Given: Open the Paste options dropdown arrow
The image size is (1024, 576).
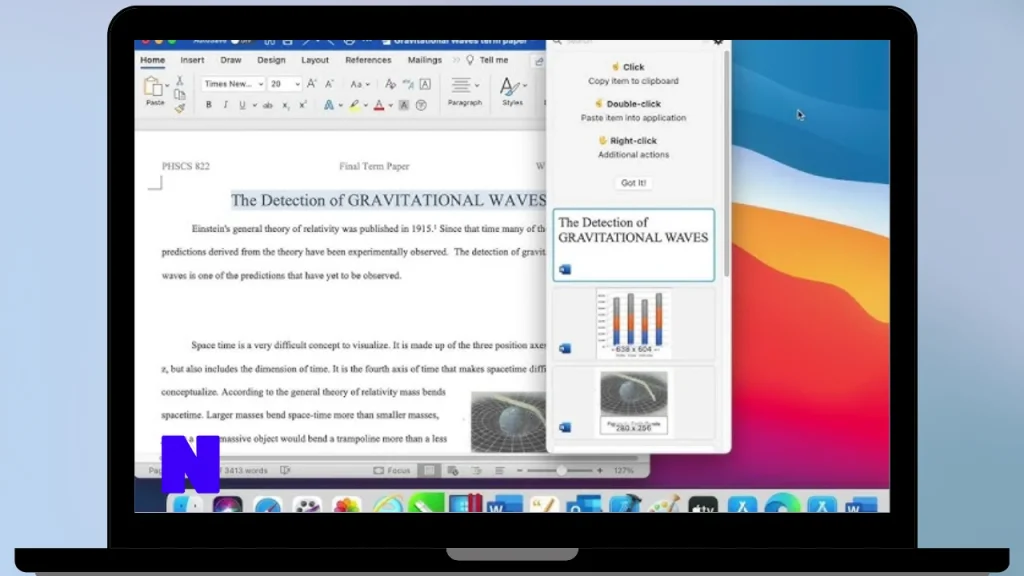Looking at the screenshot, I should (x=167, y=86).
